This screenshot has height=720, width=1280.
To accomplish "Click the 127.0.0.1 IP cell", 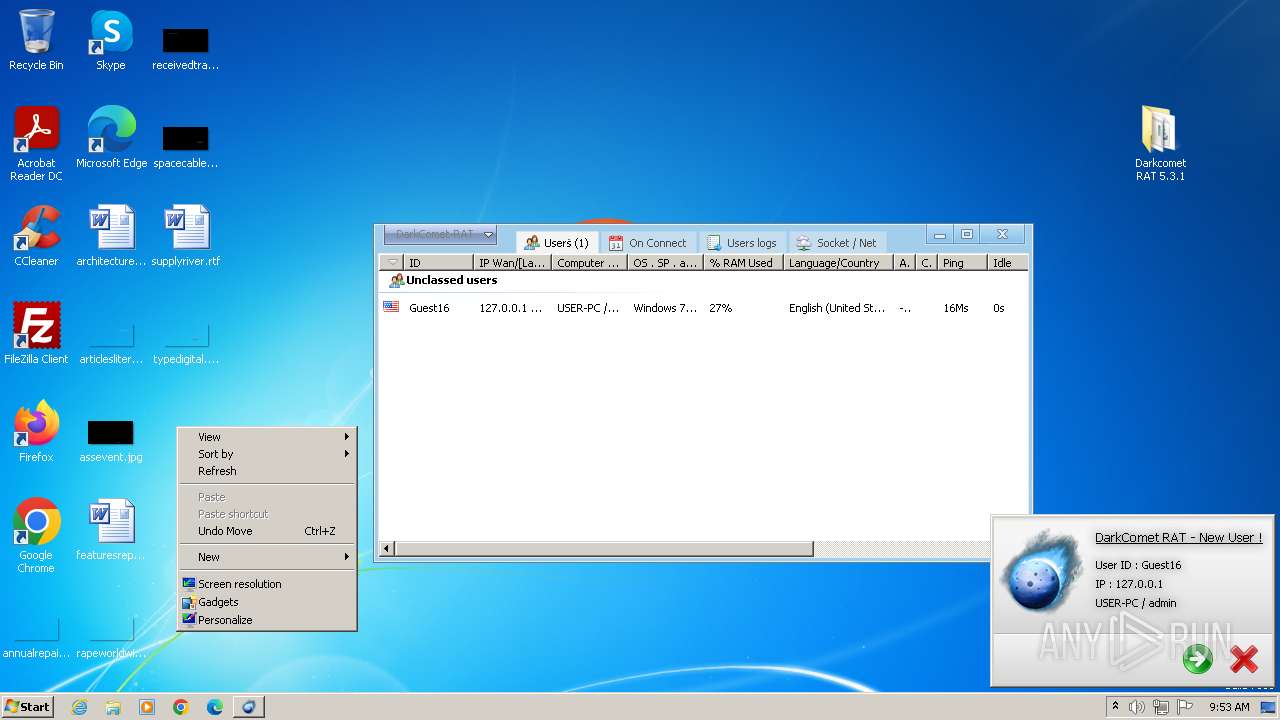I will click(x=510, y=308).
